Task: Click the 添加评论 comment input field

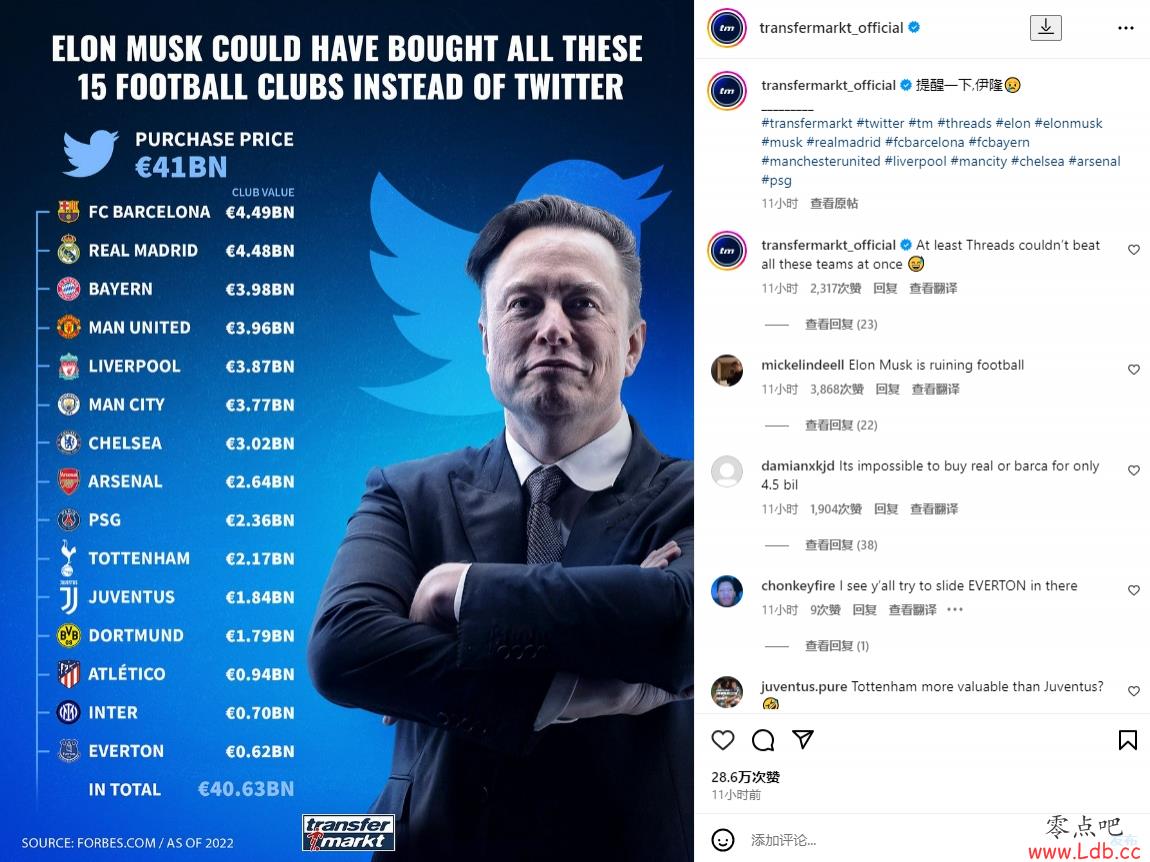Action: [880, 840]
